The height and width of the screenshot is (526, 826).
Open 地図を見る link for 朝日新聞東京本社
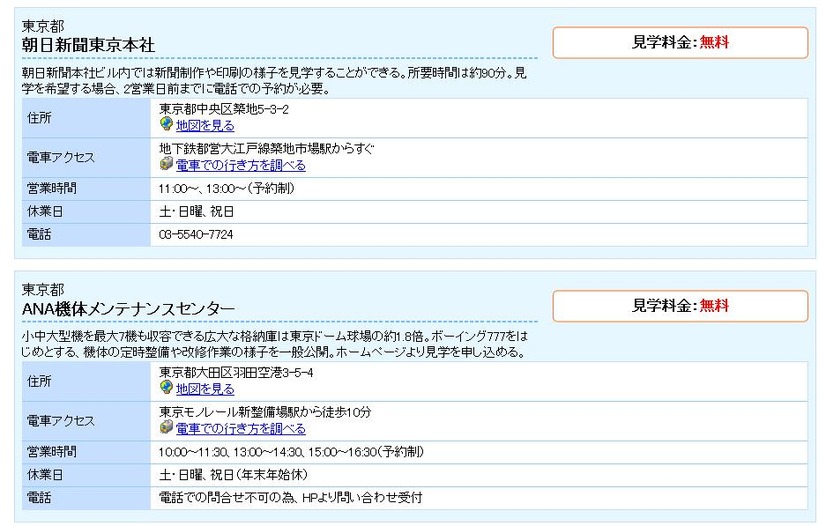[205, 125]
